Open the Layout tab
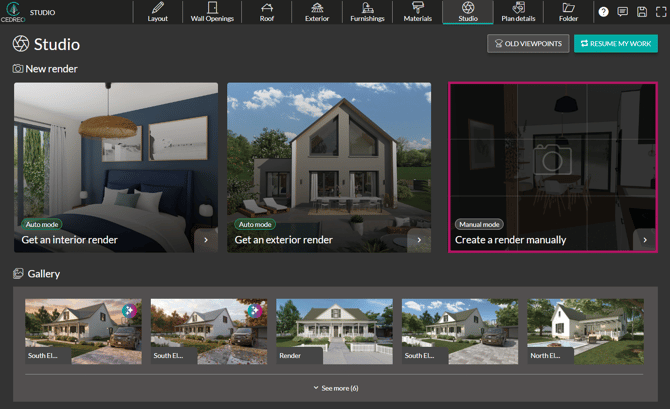The image size is (670, 409). pos(158,12)
